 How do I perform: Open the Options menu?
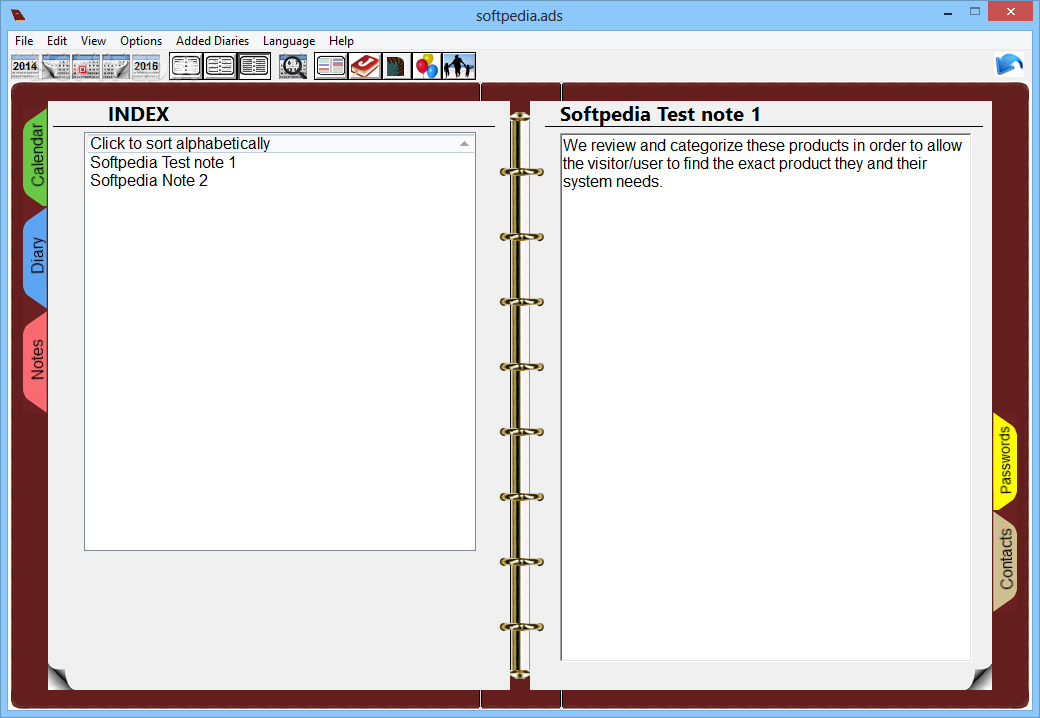141,40
